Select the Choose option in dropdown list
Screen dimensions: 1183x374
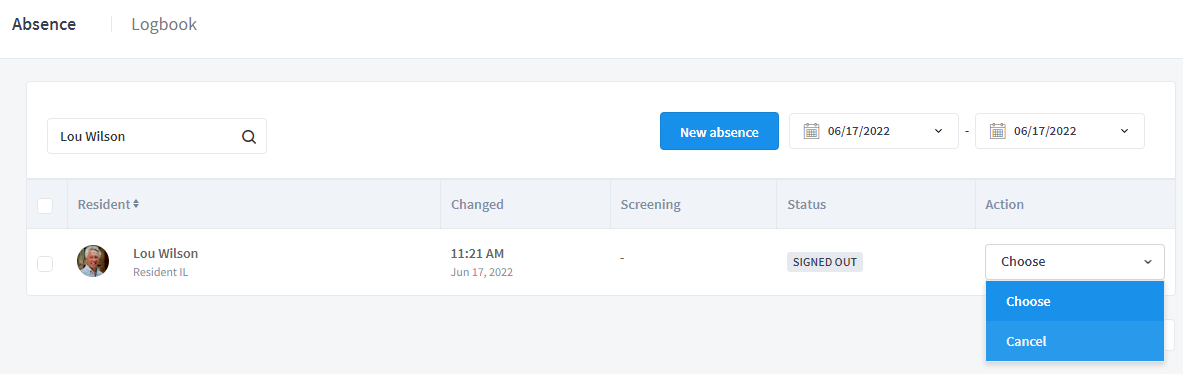pyautogui.click(x=1074, y=301)
